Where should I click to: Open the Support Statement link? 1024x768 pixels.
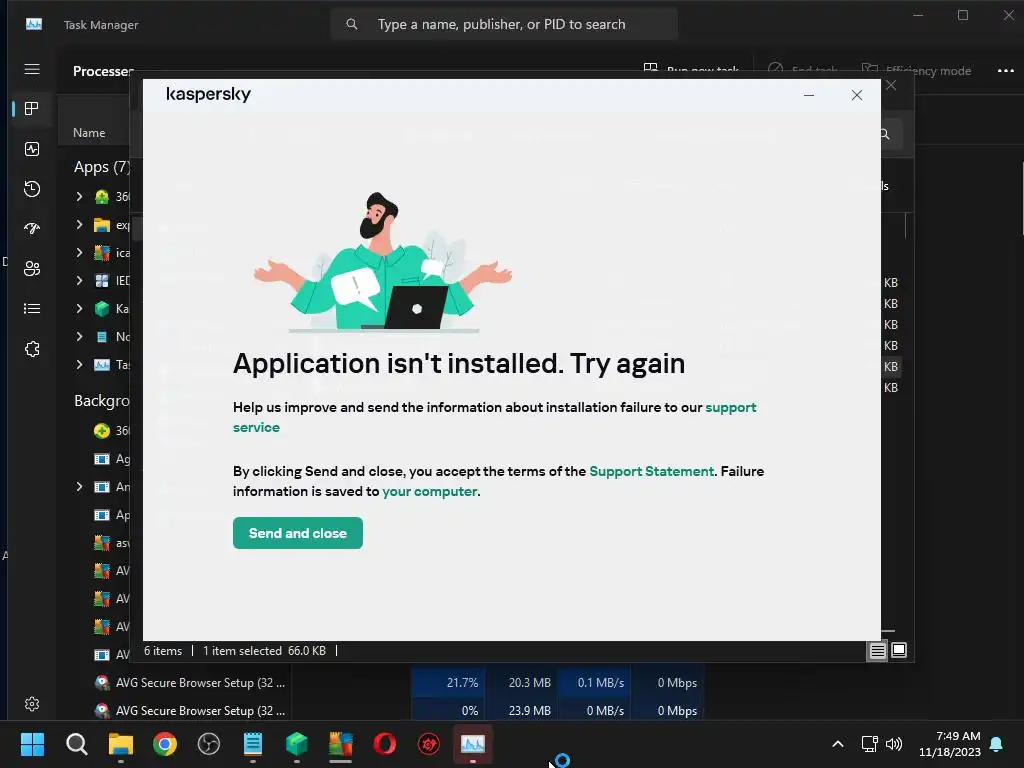tap(651, 471)
